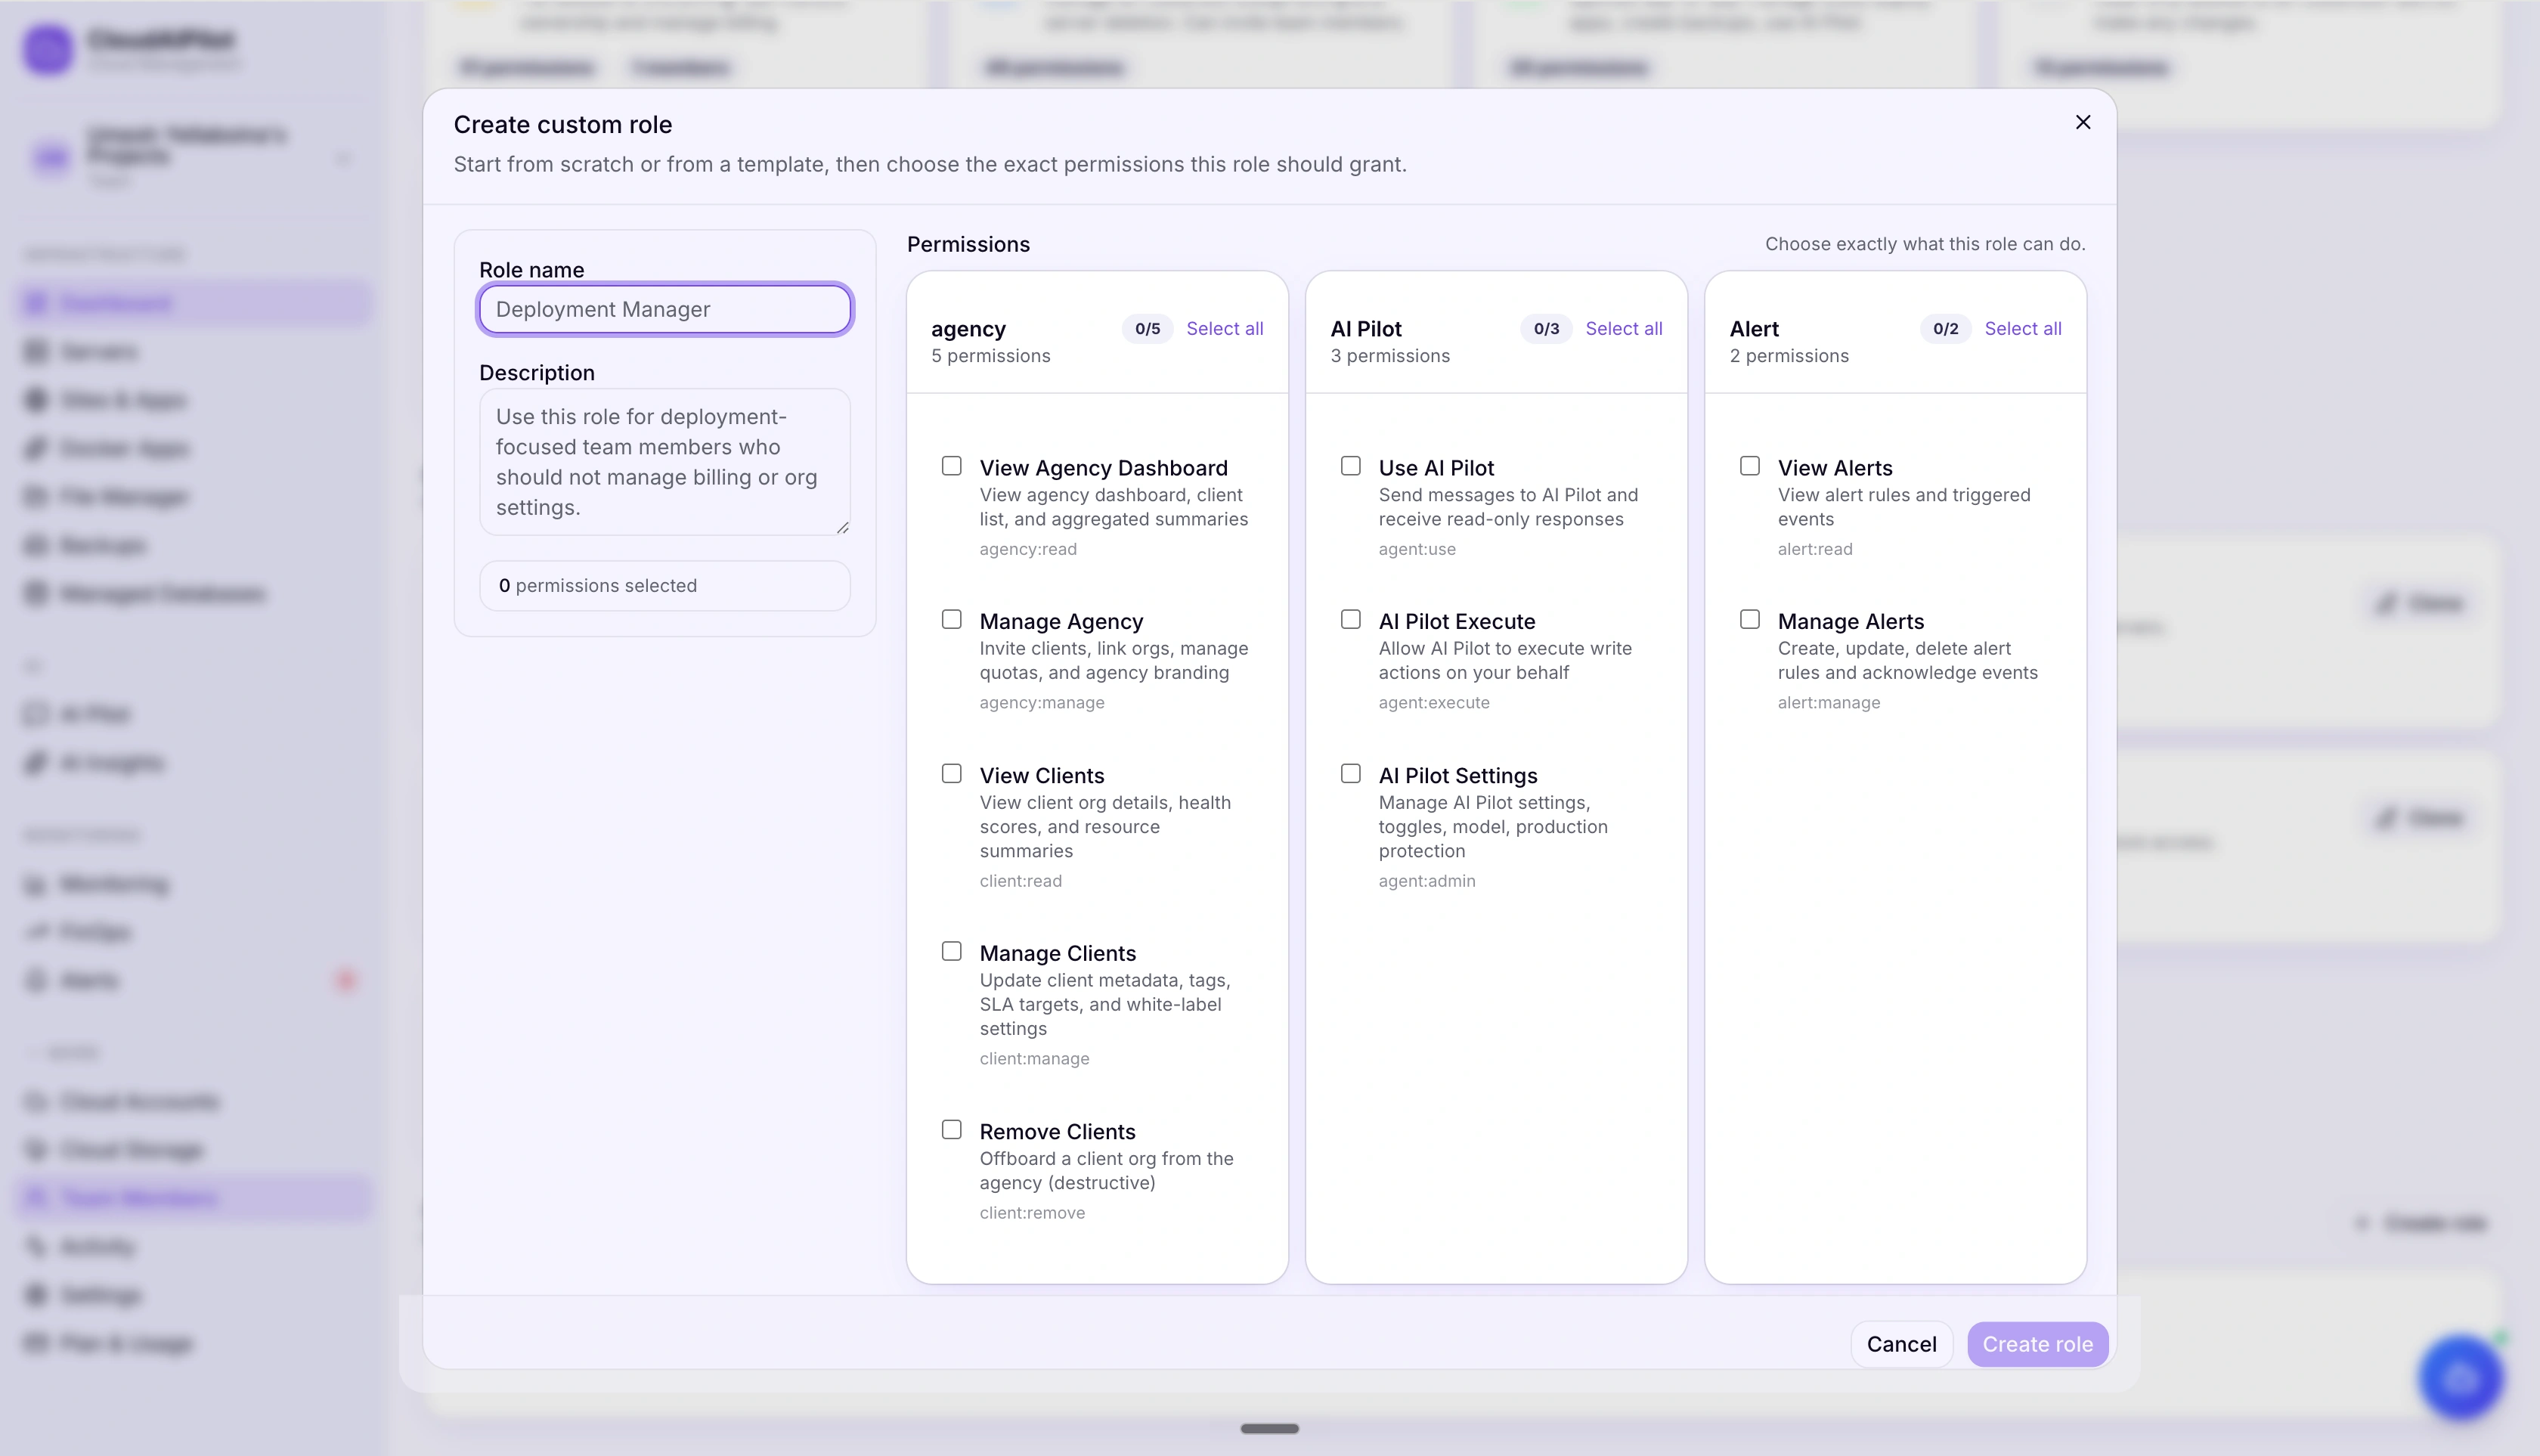The image size is (2540, 1456).
Task: Click the '2 permissions' Alert subtitle
Action: pos(1789,356)
